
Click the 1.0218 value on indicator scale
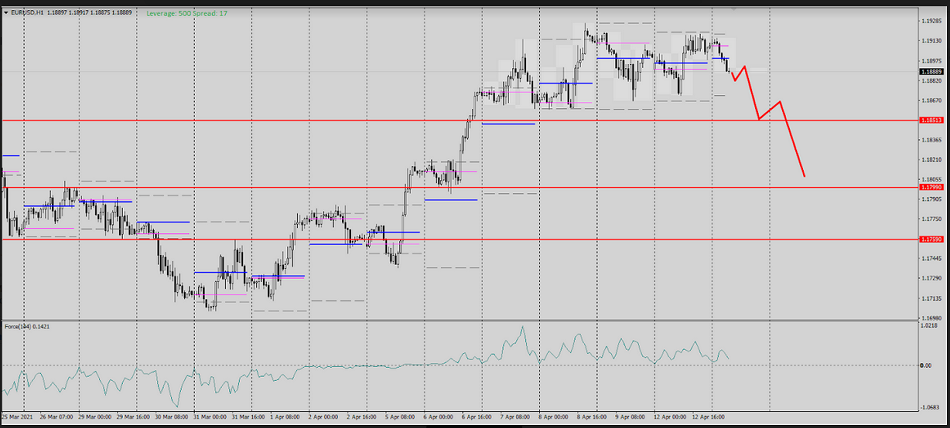point(929,326)
